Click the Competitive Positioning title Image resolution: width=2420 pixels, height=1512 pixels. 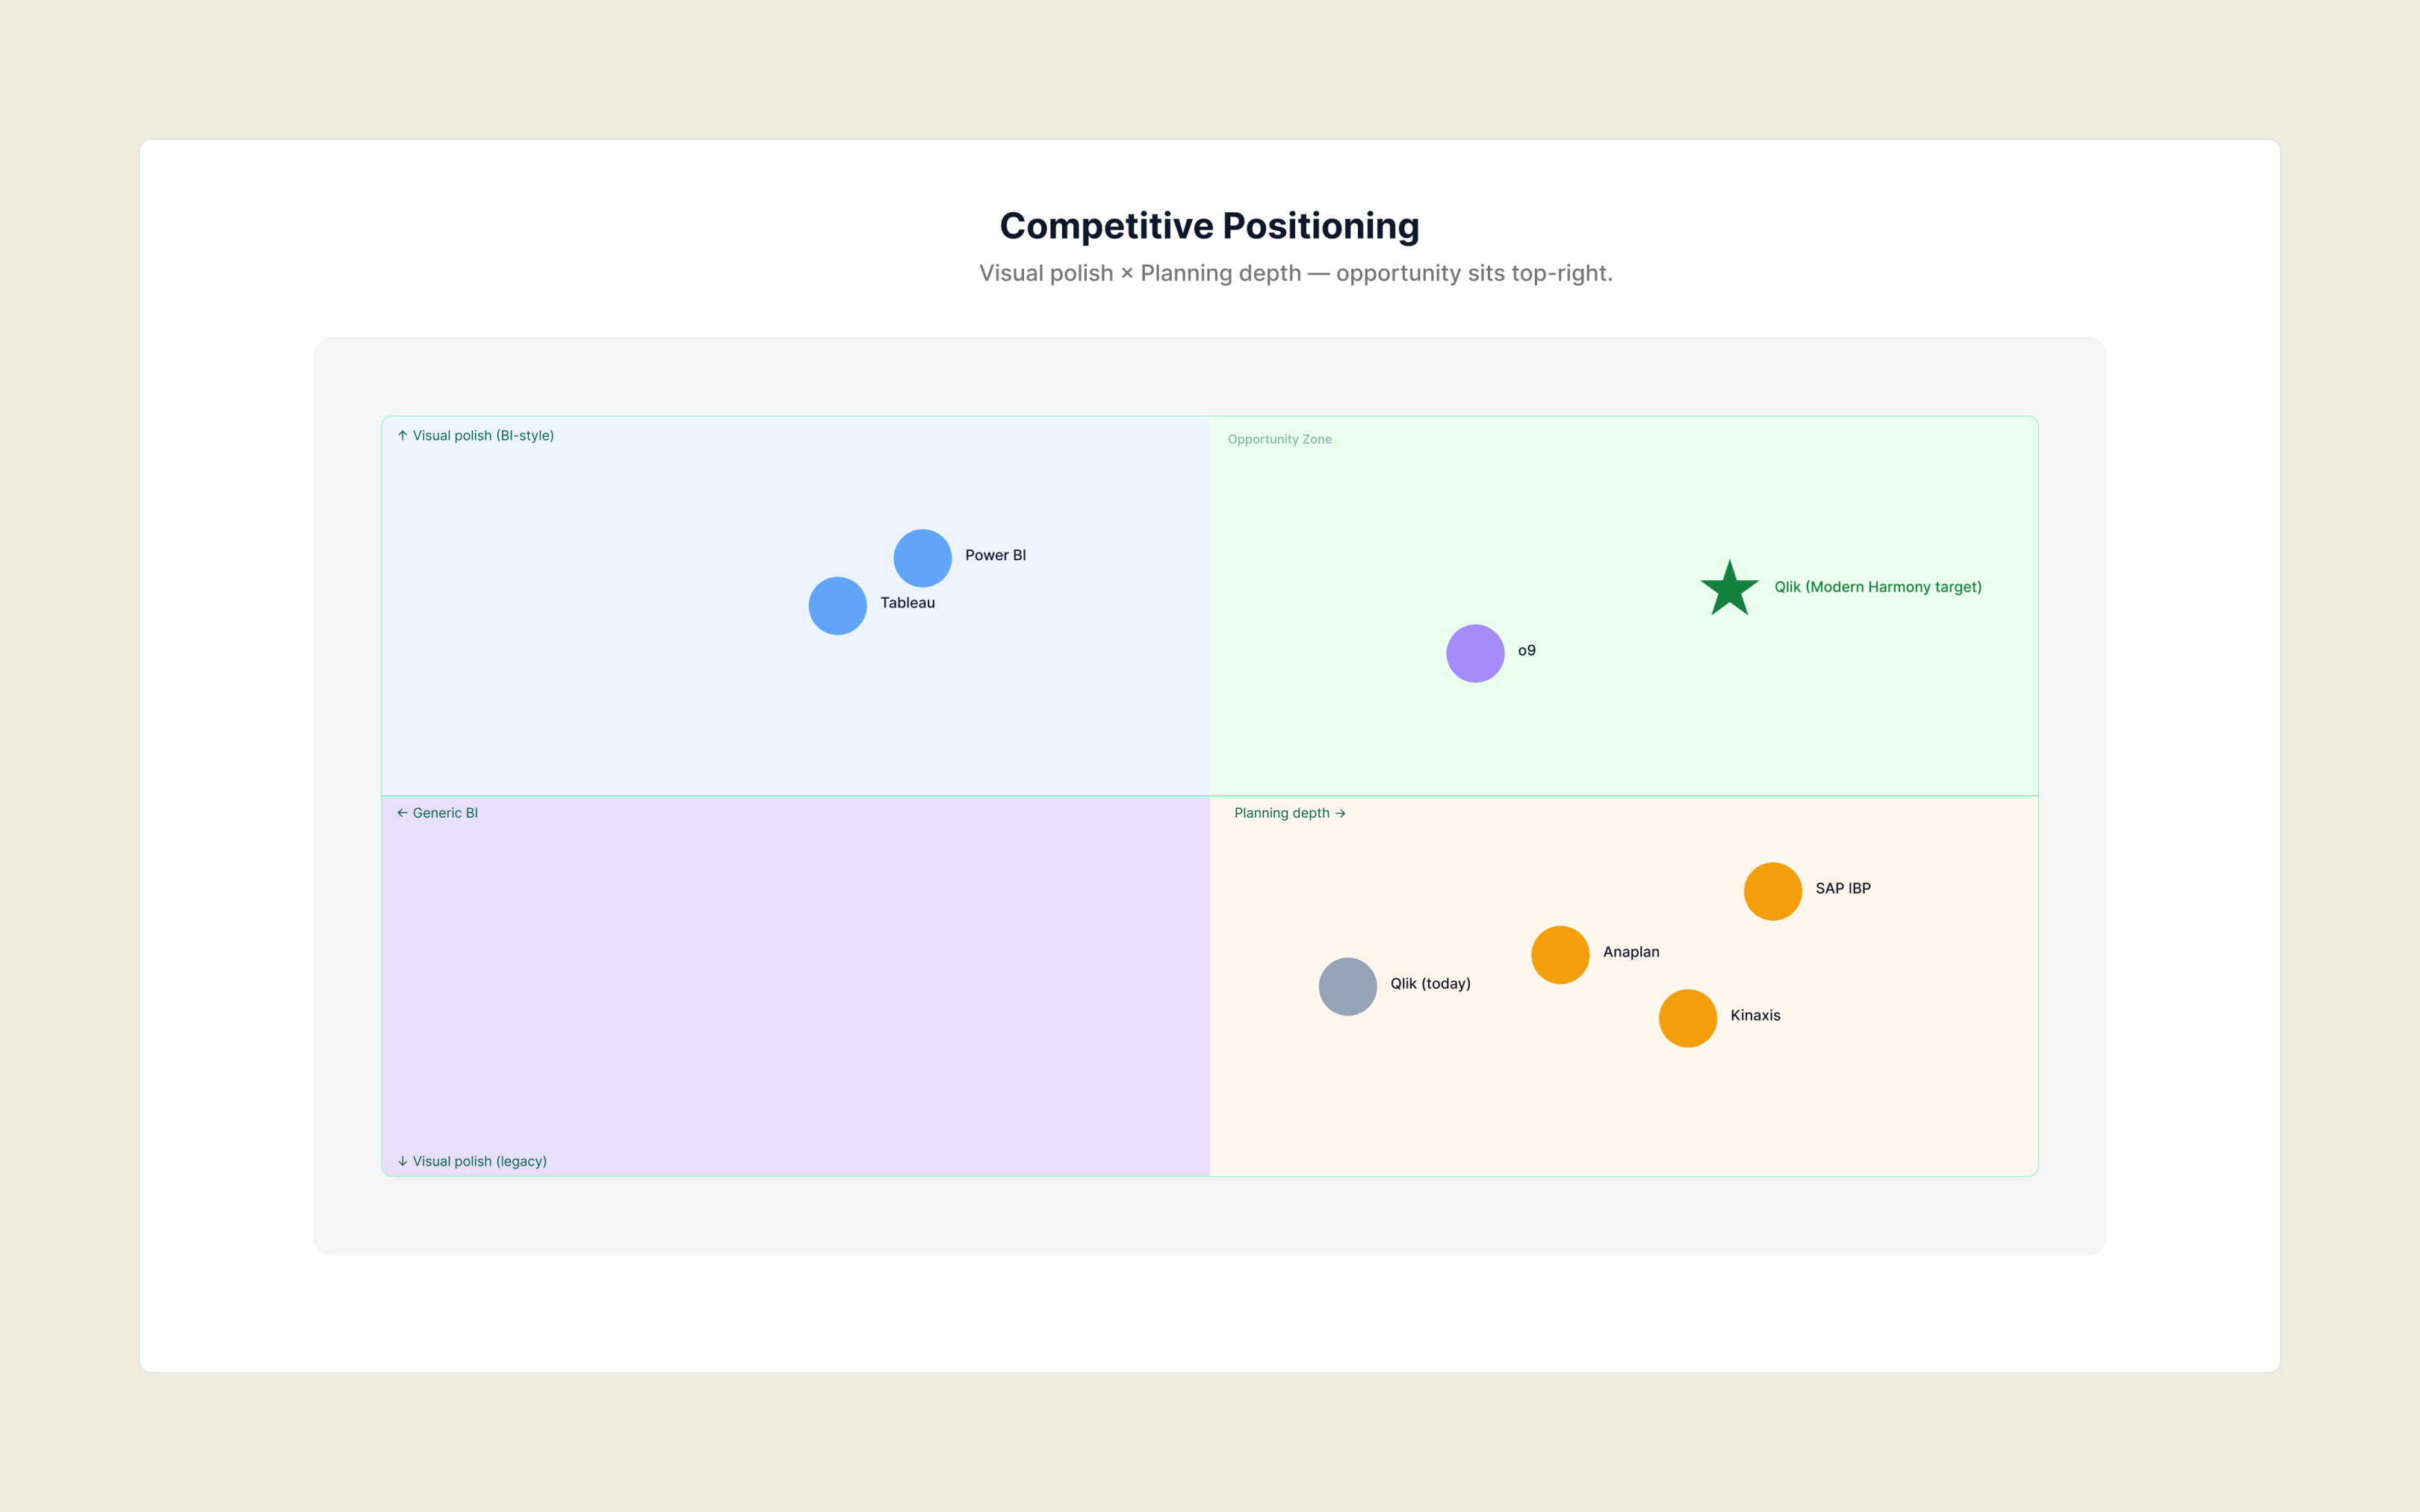click(x=1210, y=226)
